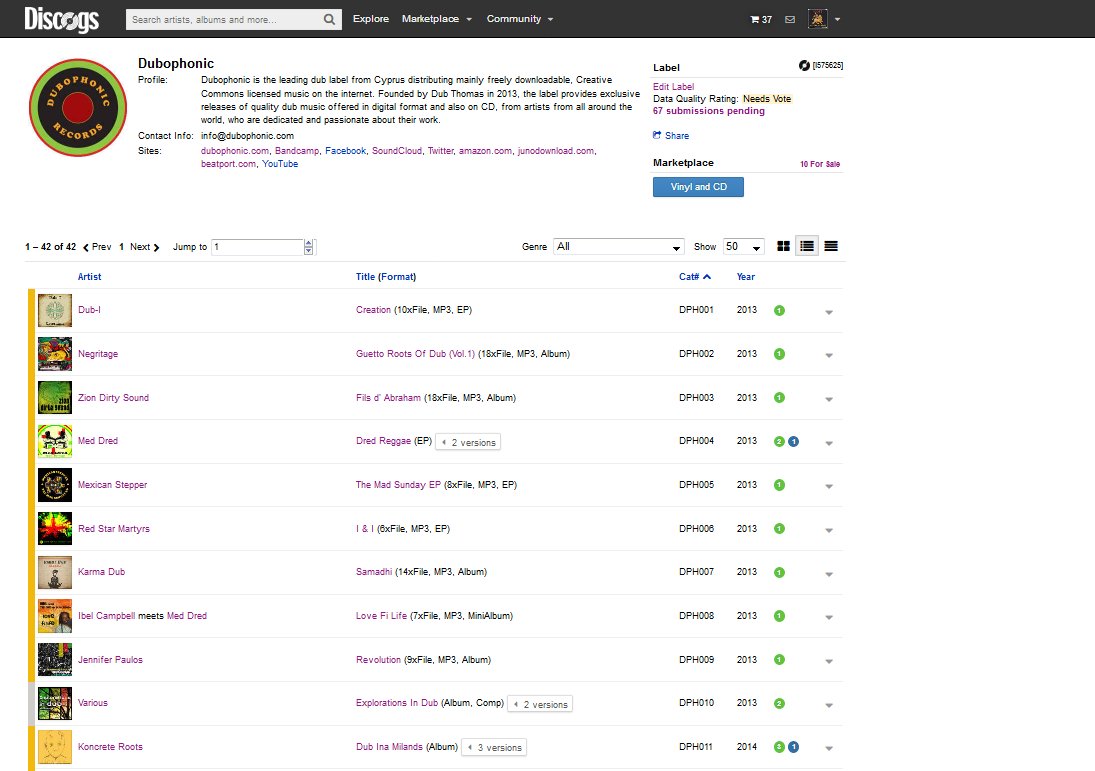Open the row actions arrow for DPH005
1095x771 pixels.
tap(829, 487)
